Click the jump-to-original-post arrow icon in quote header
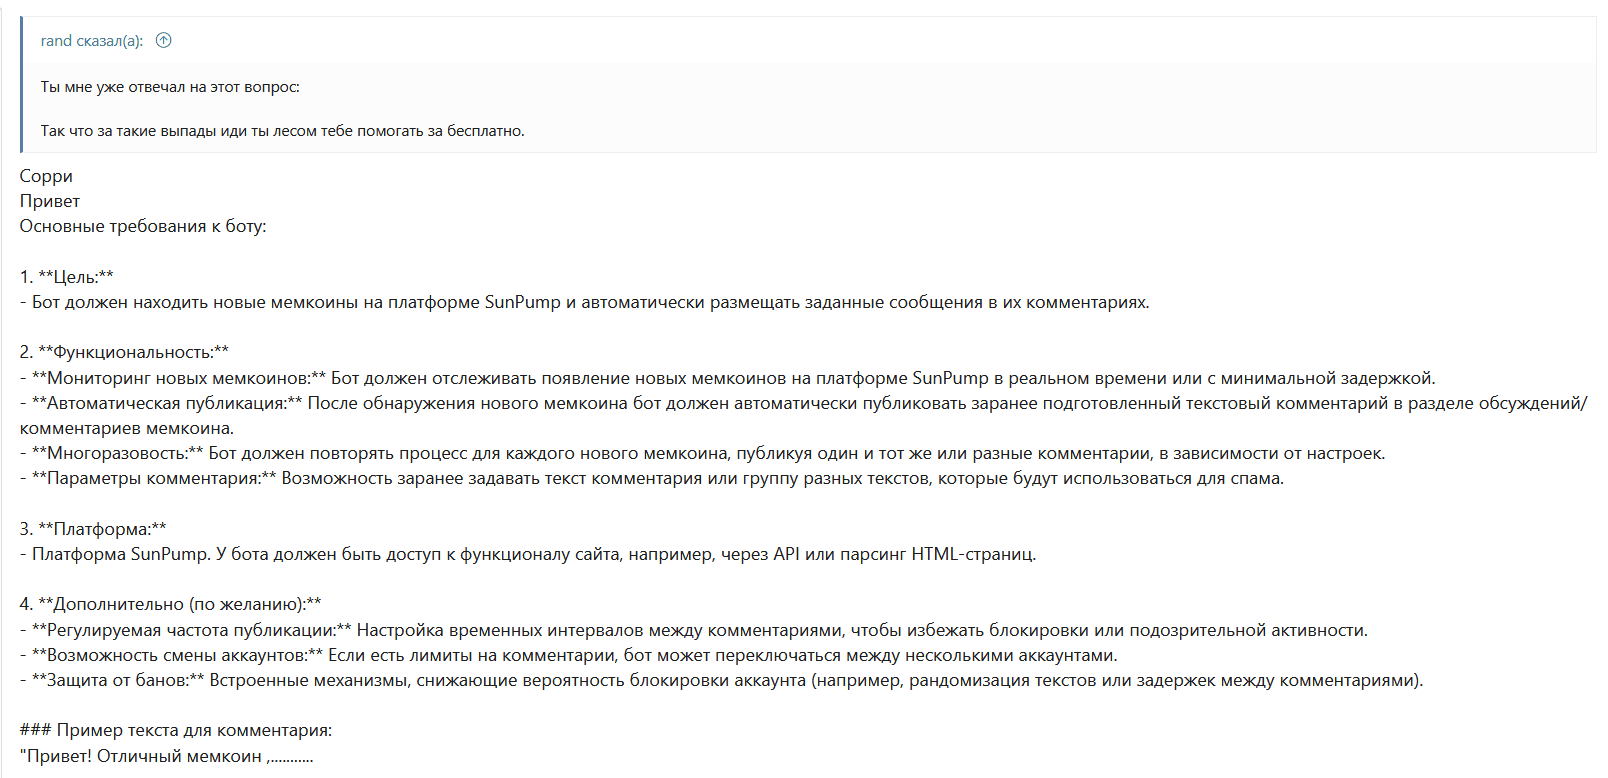This screenshot has width=1608, height=778. (164, 41)
